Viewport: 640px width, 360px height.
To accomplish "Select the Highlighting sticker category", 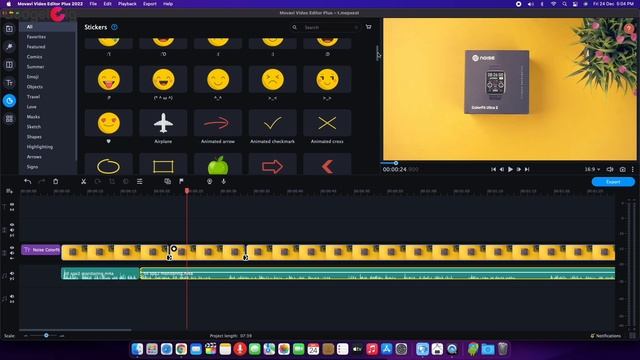I will tap(40, 147).
